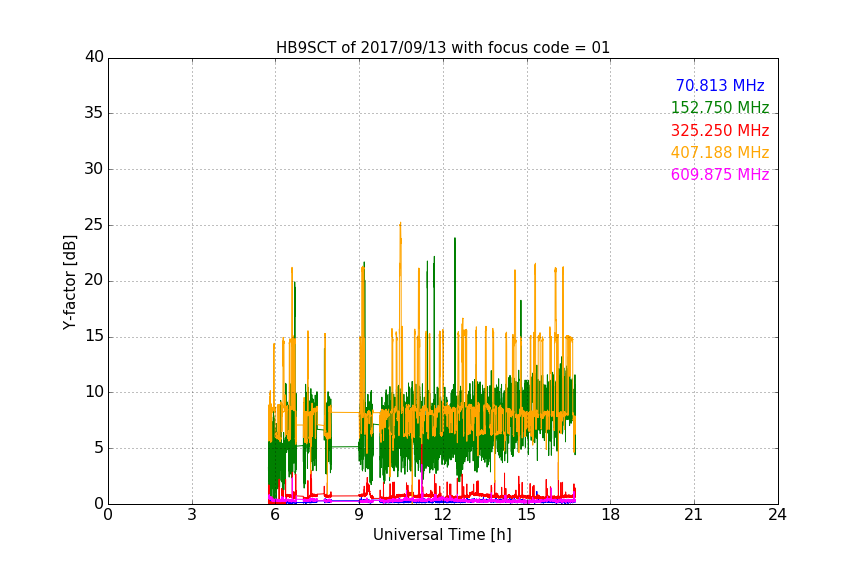Select the 407.188 MHz legend label
Viewport: 864px width, 576px height.
720,152
